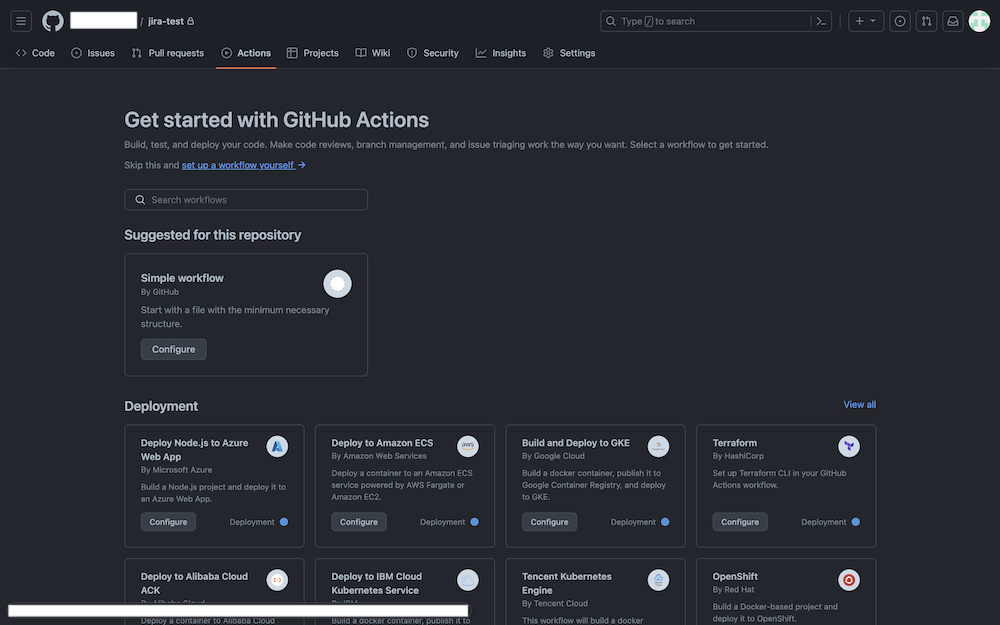Viewport: 1000px width, 625px height.
Task: Click the private repository lock icon
Action: pos(191,21)
